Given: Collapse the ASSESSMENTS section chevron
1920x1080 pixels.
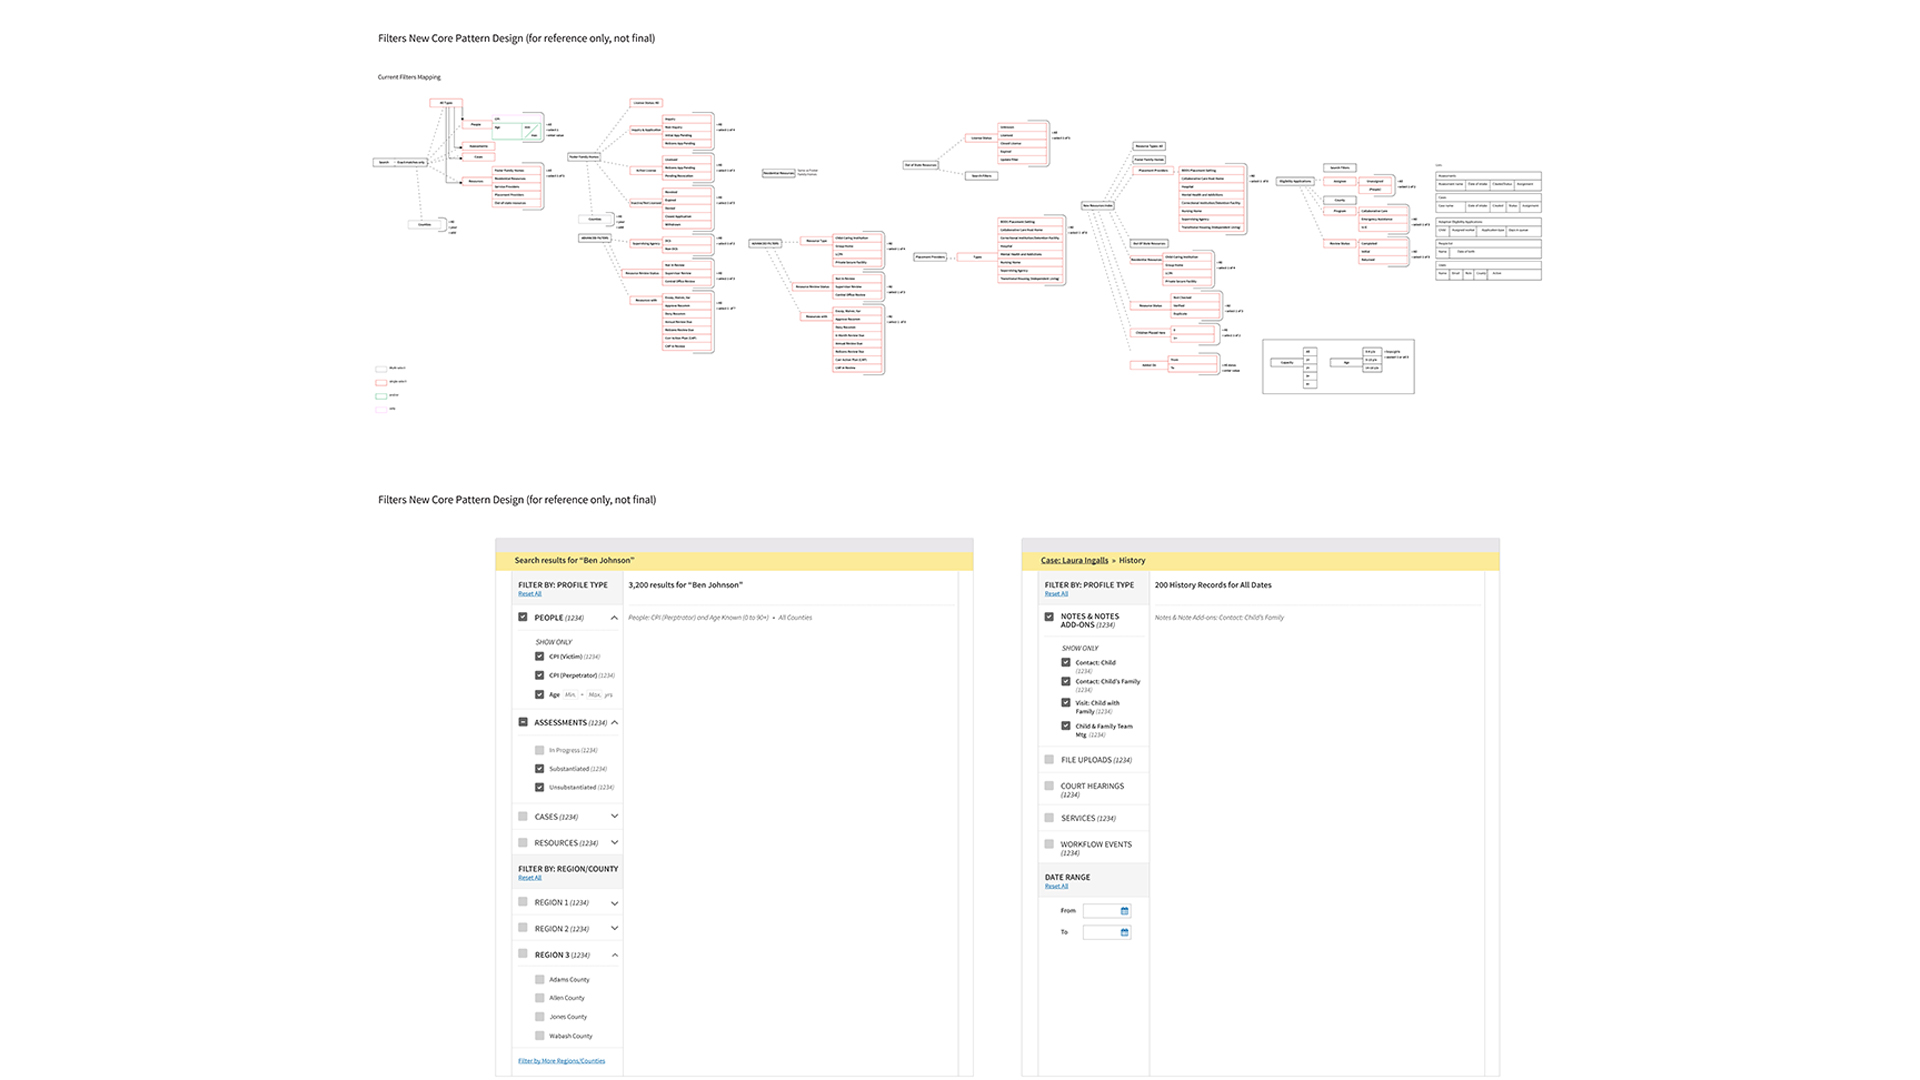Looking at the screenshot, I should [614, 722].
